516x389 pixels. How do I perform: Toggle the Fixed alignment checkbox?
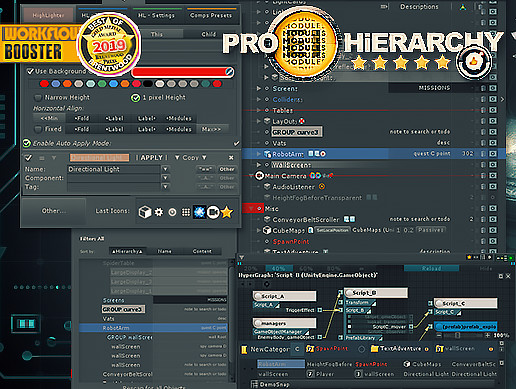coord(38,129)
